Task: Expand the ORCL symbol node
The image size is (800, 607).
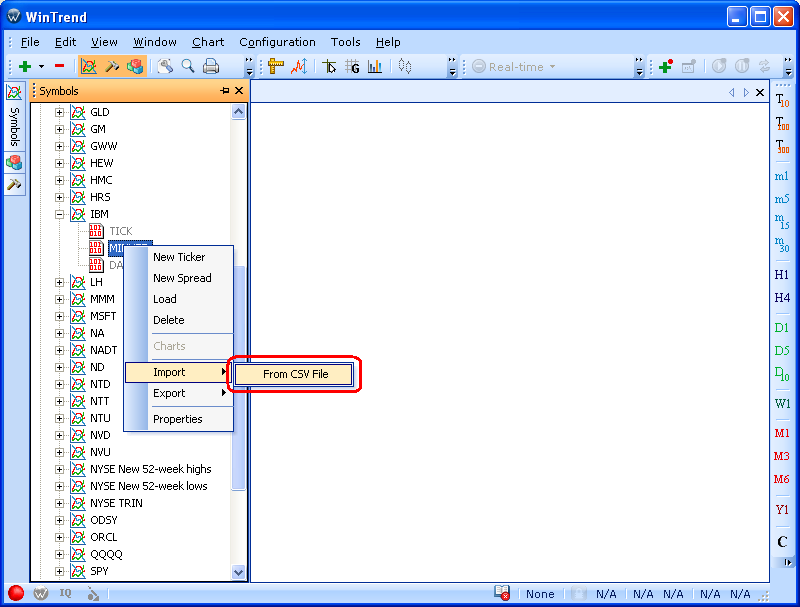Action: [x=59, y=537]
